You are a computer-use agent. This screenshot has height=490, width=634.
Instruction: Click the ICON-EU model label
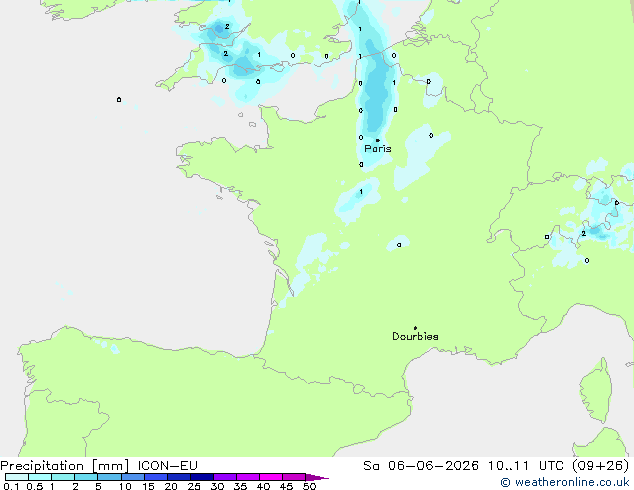(x=168, y=466)
